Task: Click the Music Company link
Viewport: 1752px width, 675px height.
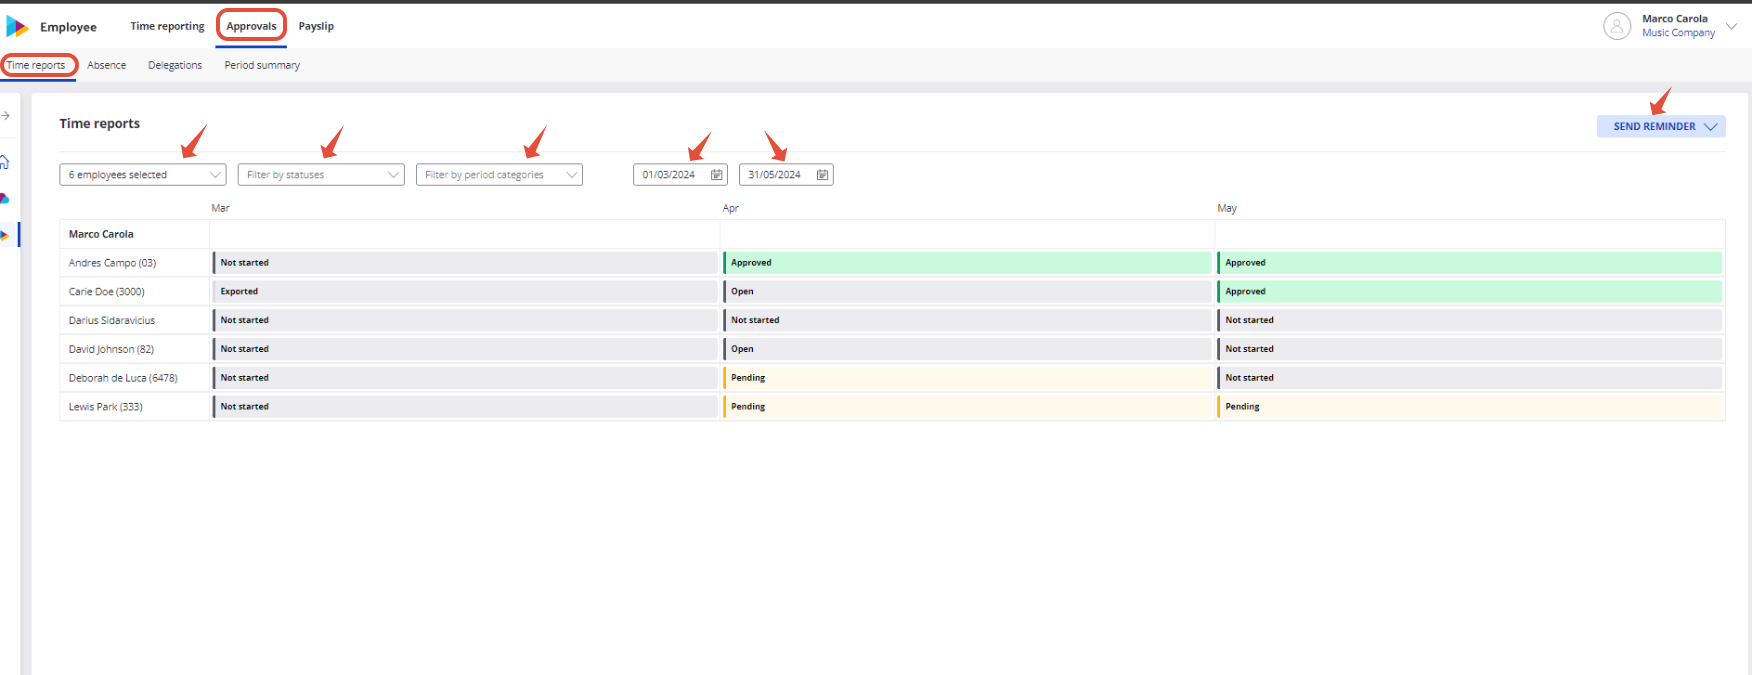Action: tap(1678, 33)
